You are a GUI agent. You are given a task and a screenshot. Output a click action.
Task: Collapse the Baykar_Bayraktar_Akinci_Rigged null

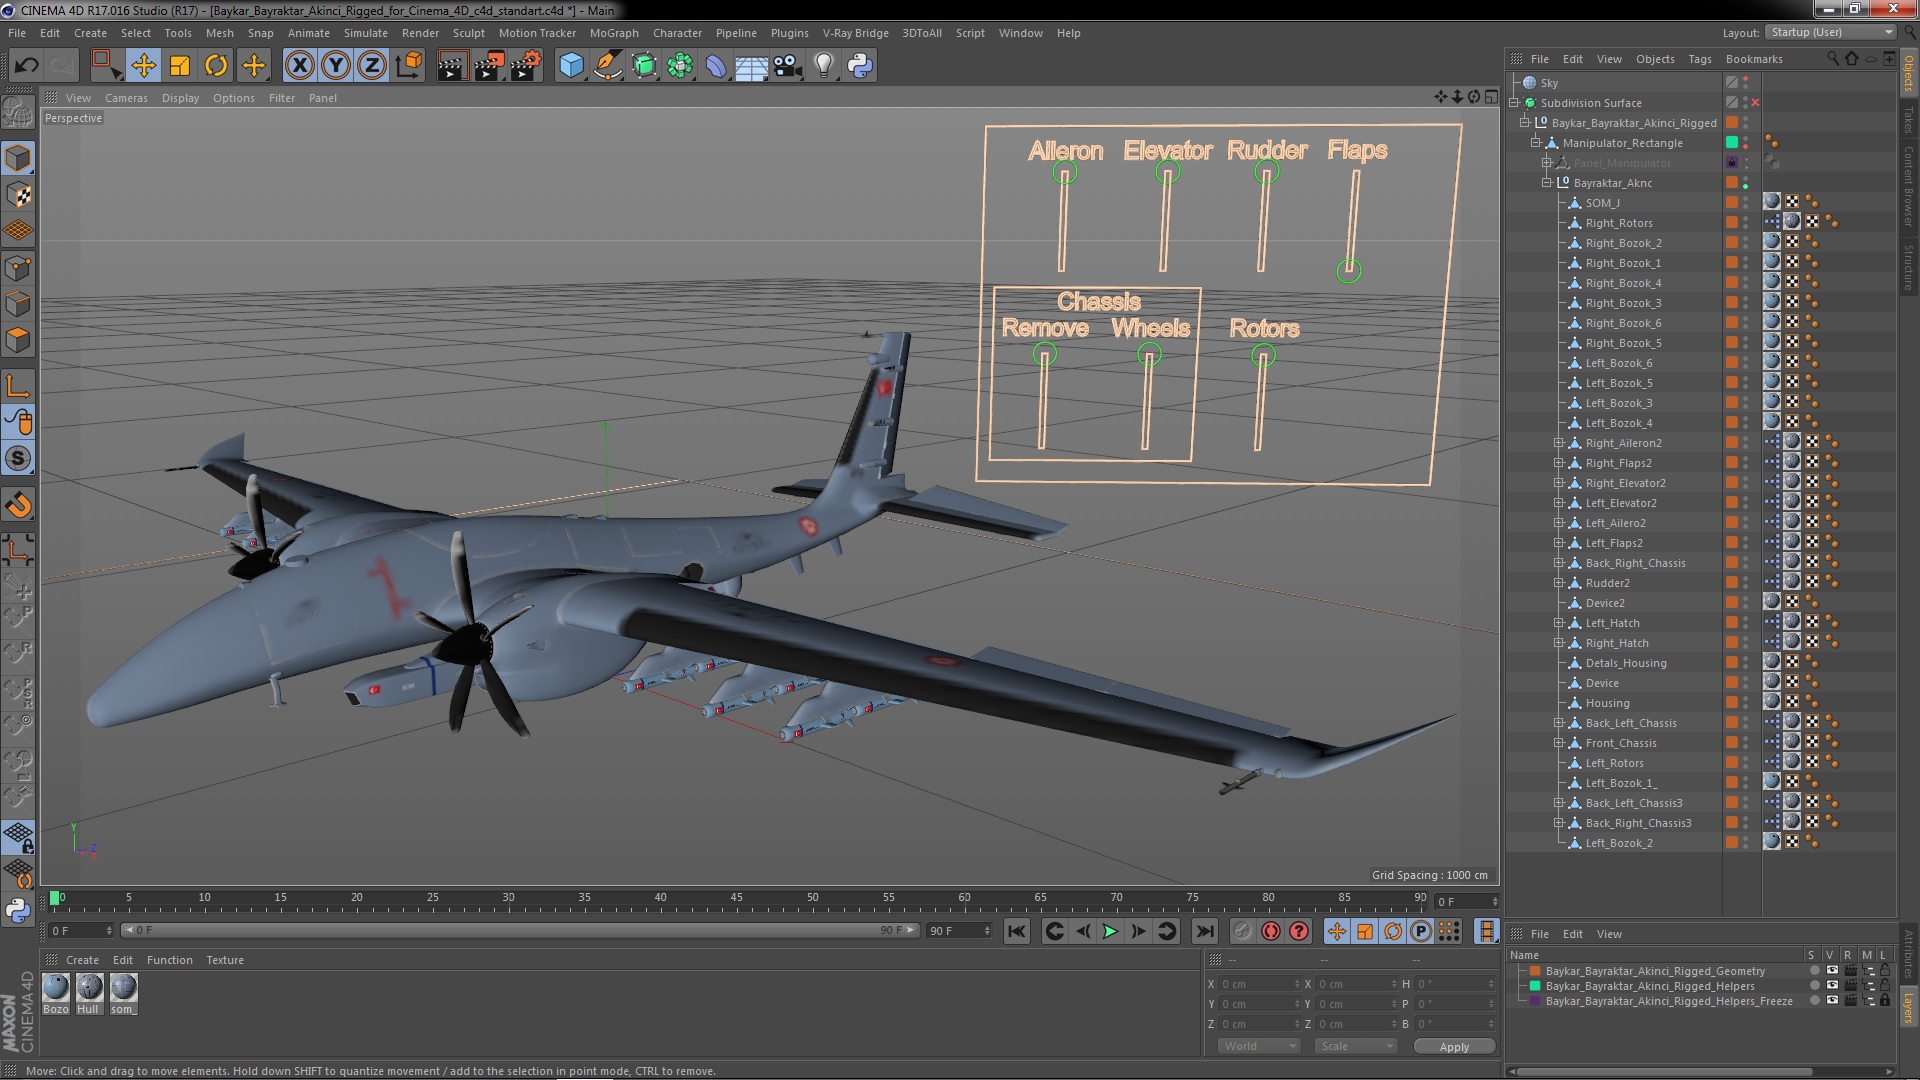[x=1525, y=123]
